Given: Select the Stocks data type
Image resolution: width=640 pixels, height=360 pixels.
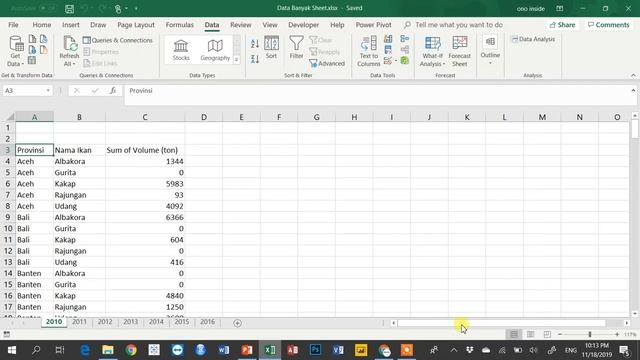Looking at the screenshot, I should pos(181,50).
